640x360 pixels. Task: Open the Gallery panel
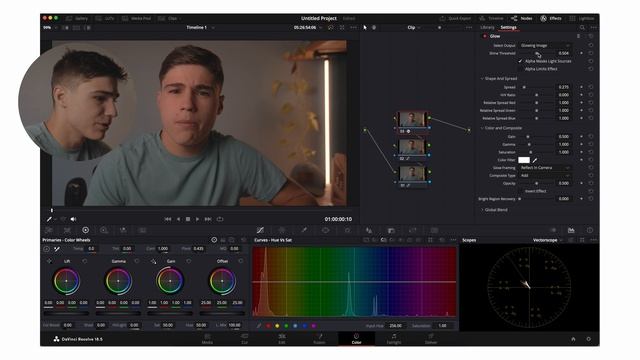tap(77, 18)
